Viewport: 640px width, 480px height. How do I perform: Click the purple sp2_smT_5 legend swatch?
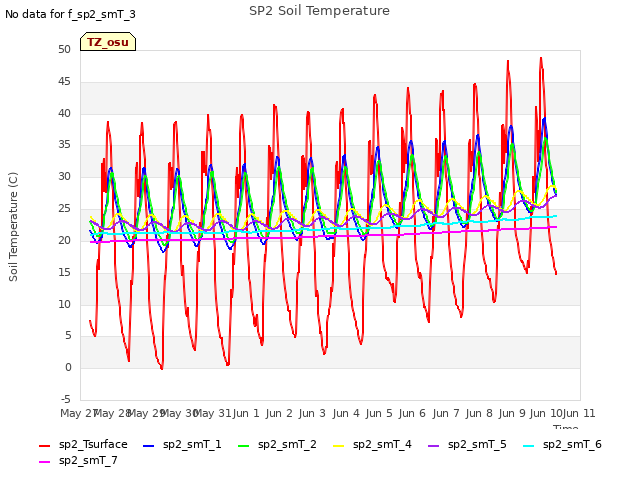433,446
